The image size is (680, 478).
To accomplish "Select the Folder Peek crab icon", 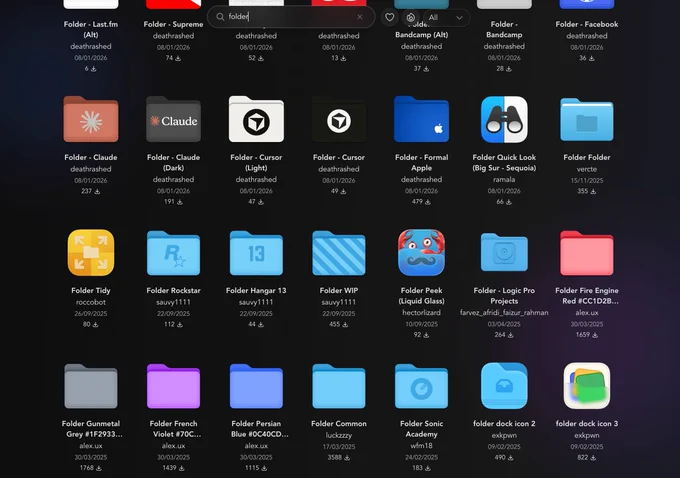I will 422,252.
